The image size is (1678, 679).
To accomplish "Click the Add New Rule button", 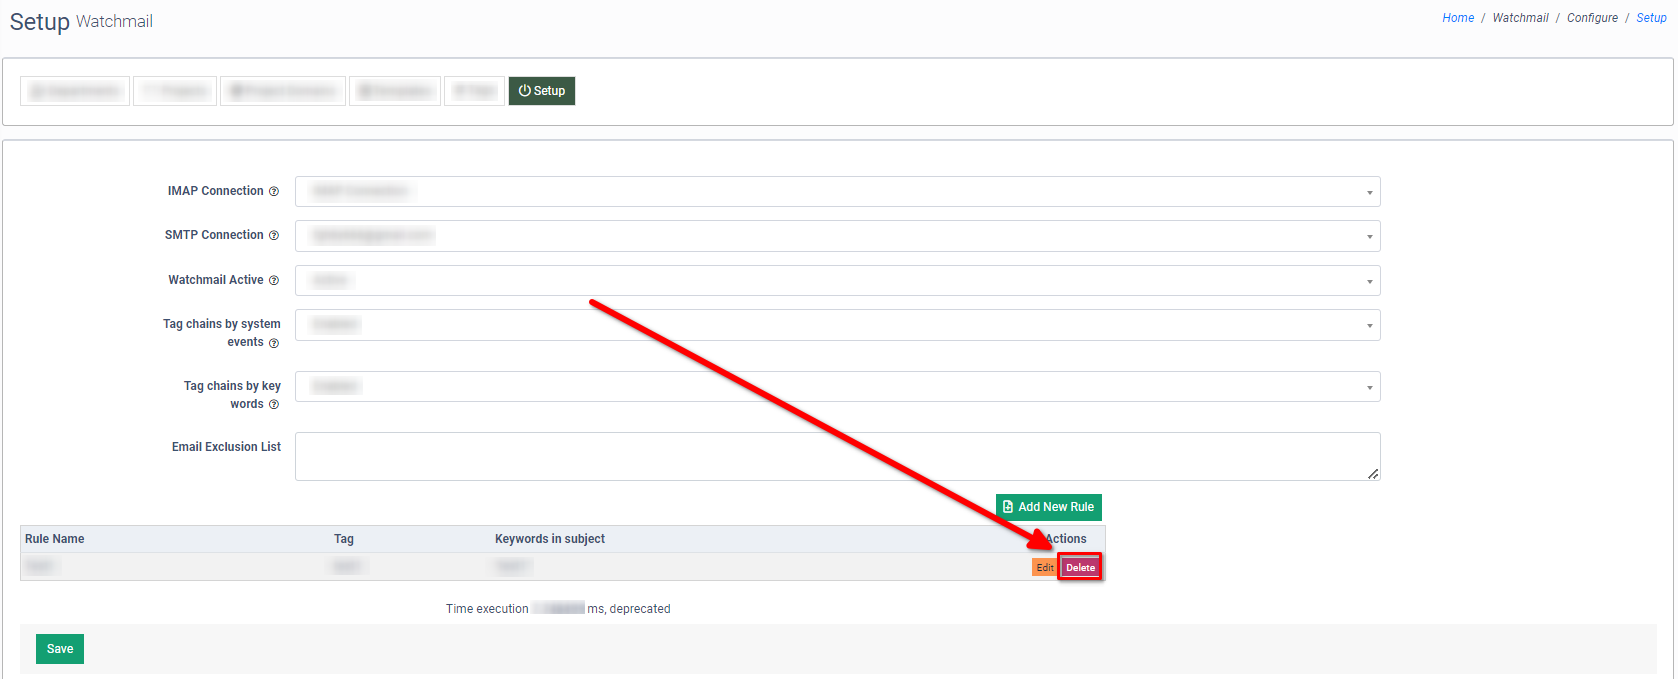I will point(1048,507).
